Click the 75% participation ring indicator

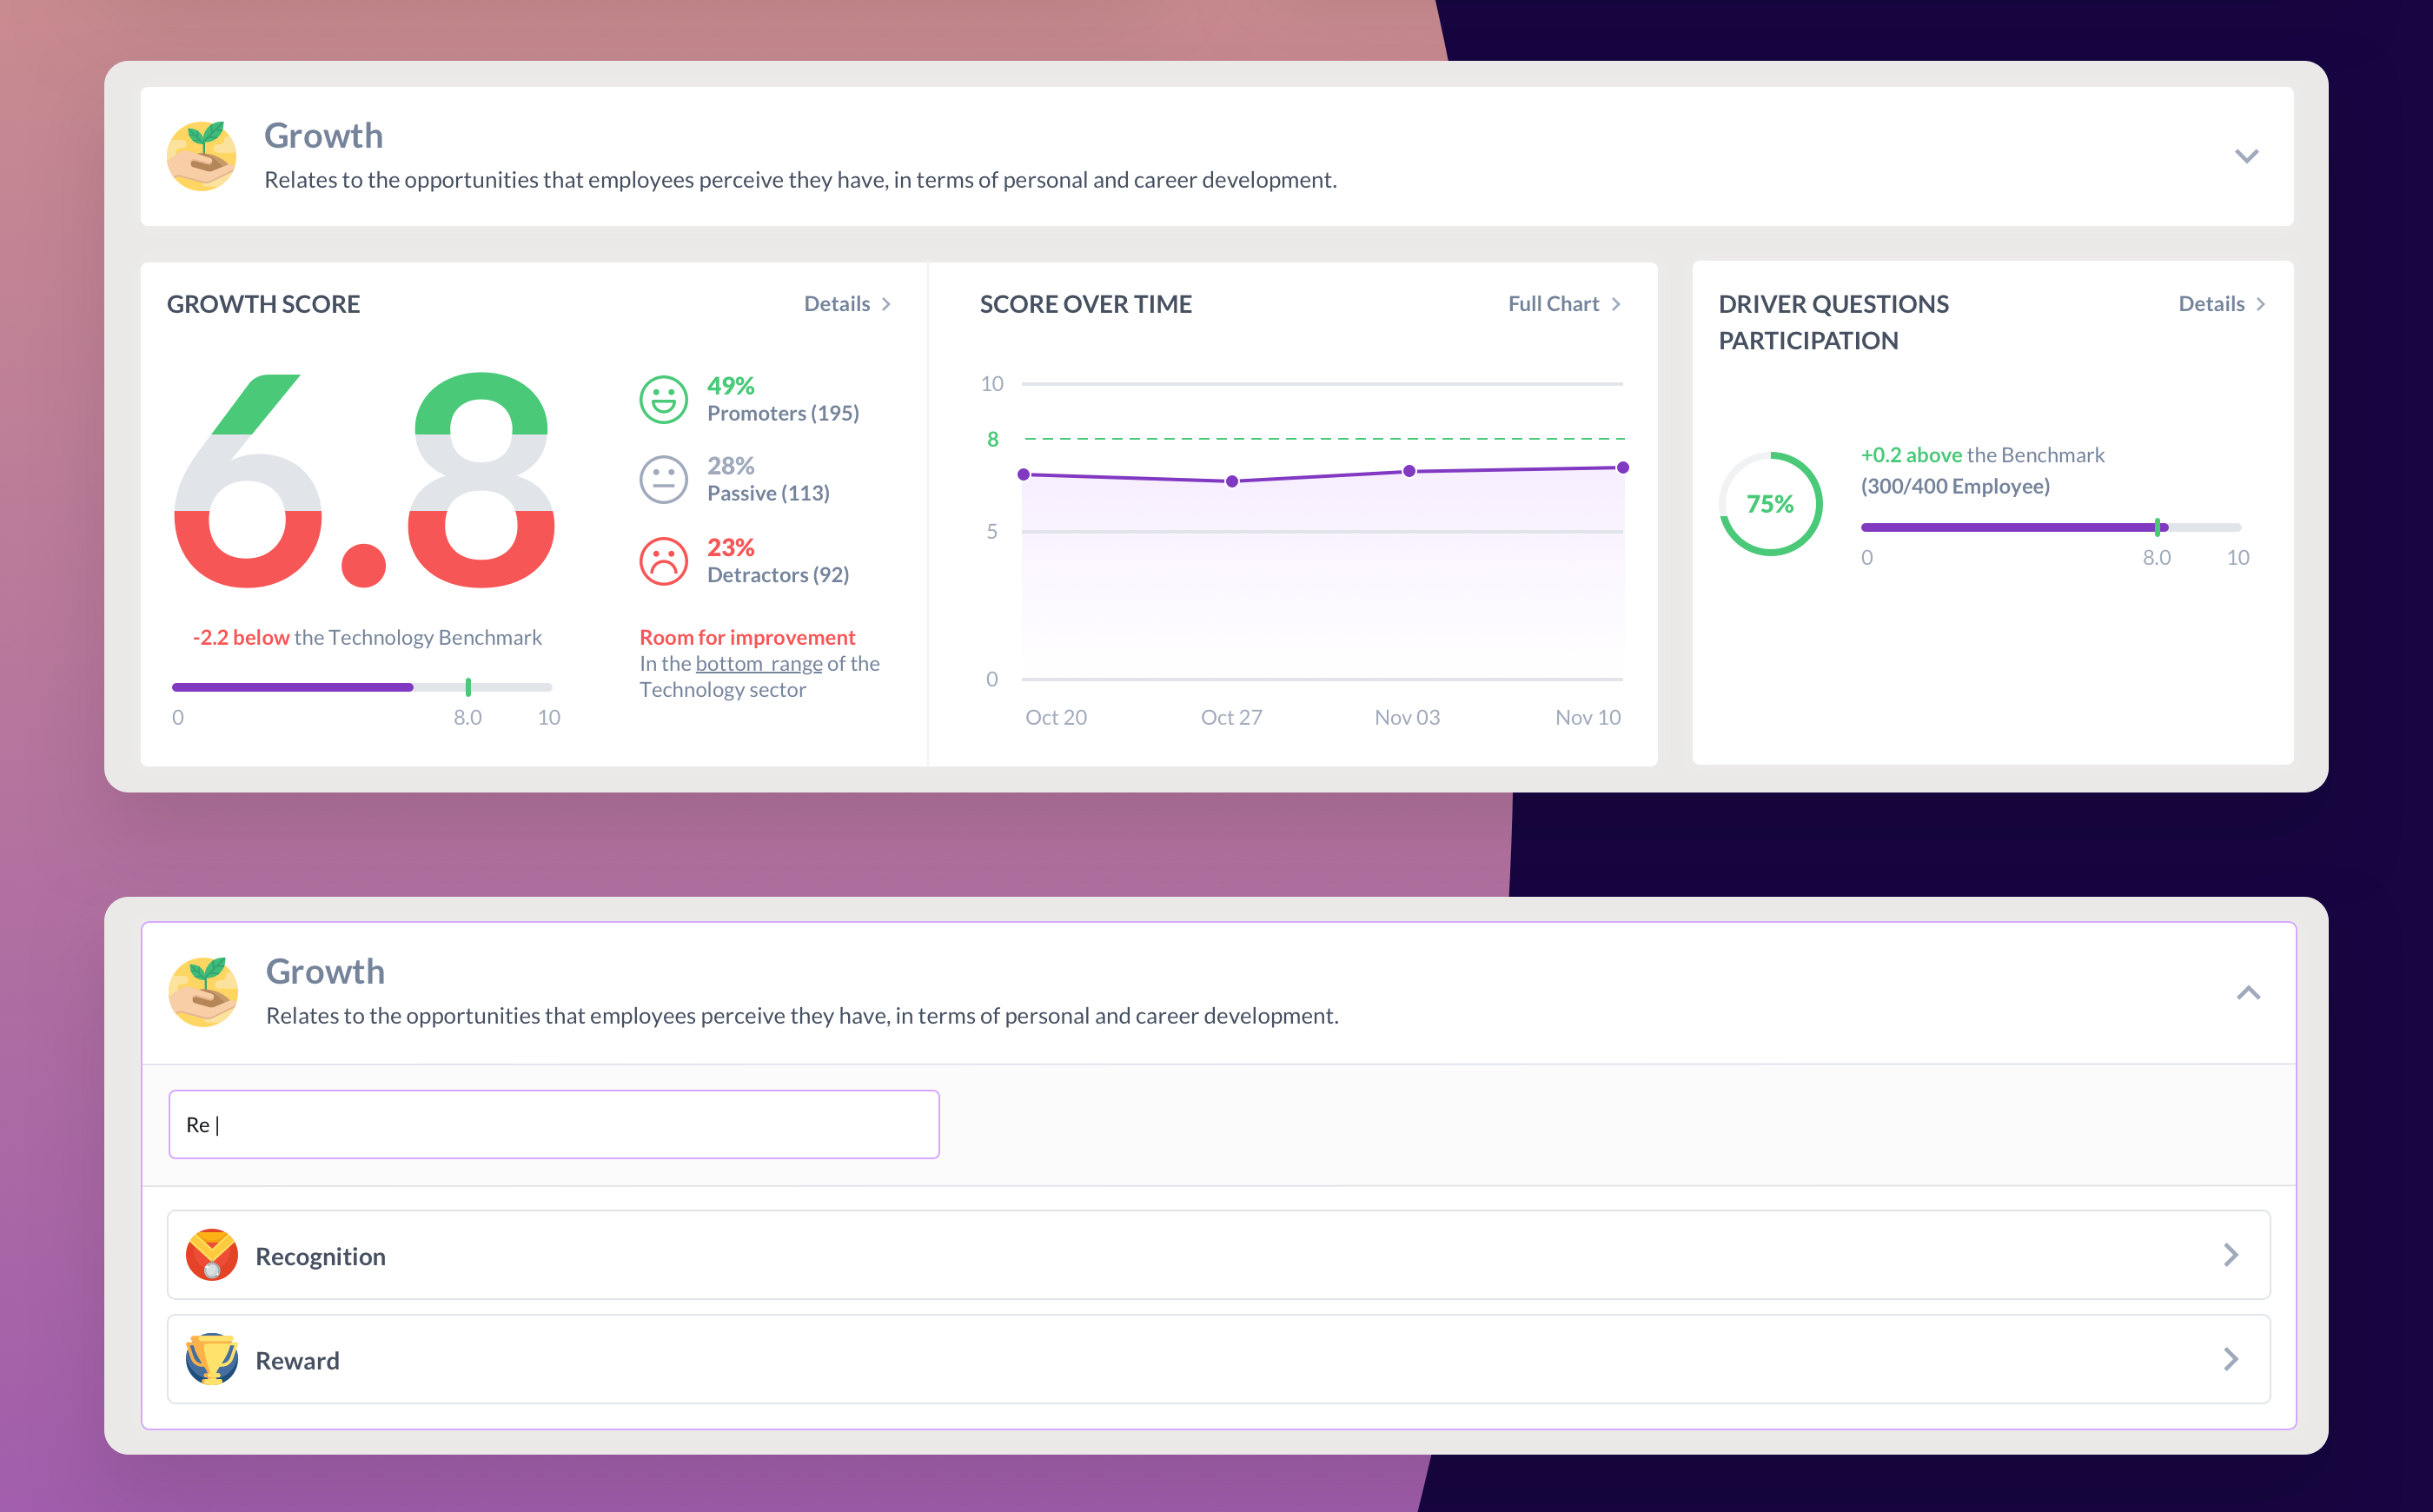click(x=1770, y=504)
